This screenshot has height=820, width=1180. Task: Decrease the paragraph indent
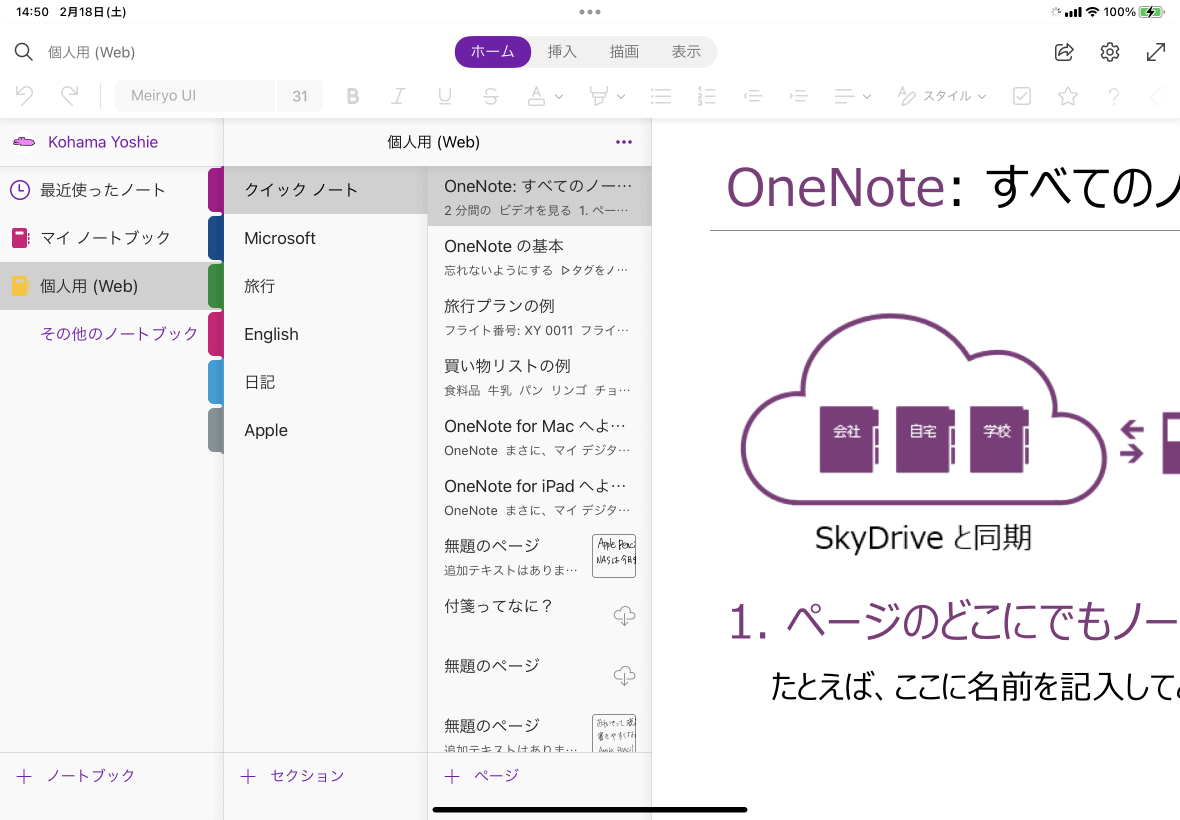click(x=753, y=96)
